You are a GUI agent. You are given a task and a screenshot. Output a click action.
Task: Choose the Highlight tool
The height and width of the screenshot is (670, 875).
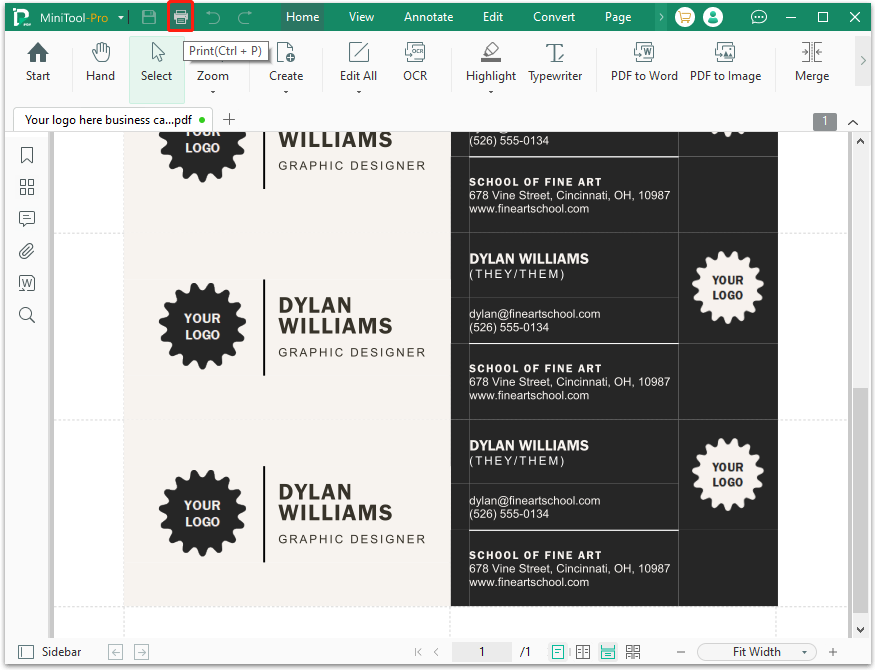point(491,62)
